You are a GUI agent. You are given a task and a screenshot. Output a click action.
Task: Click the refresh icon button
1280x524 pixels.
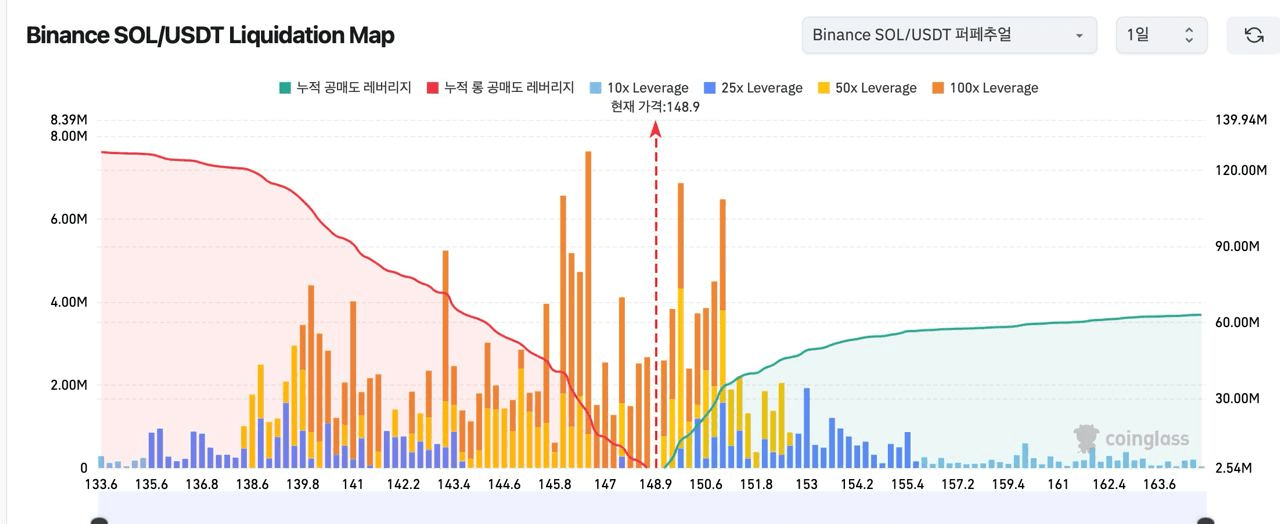pos(1253,35)
